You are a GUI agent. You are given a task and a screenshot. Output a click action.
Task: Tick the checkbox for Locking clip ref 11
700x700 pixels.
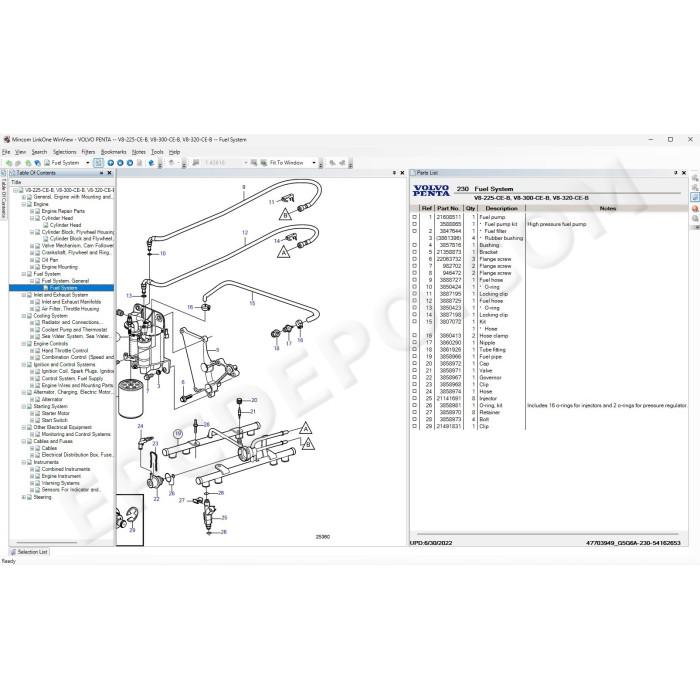point(414,294)
